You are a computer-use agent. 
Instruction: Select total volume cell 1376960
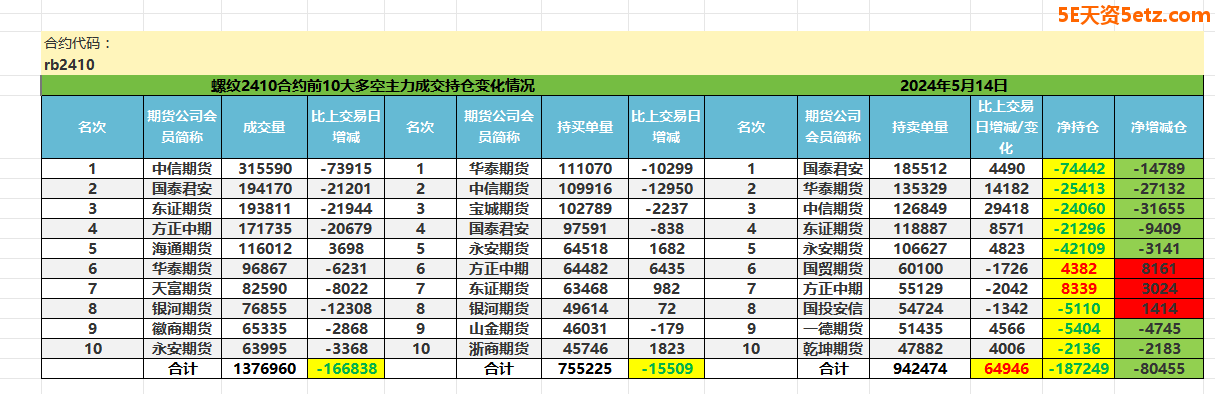click(x=265, y=368)
